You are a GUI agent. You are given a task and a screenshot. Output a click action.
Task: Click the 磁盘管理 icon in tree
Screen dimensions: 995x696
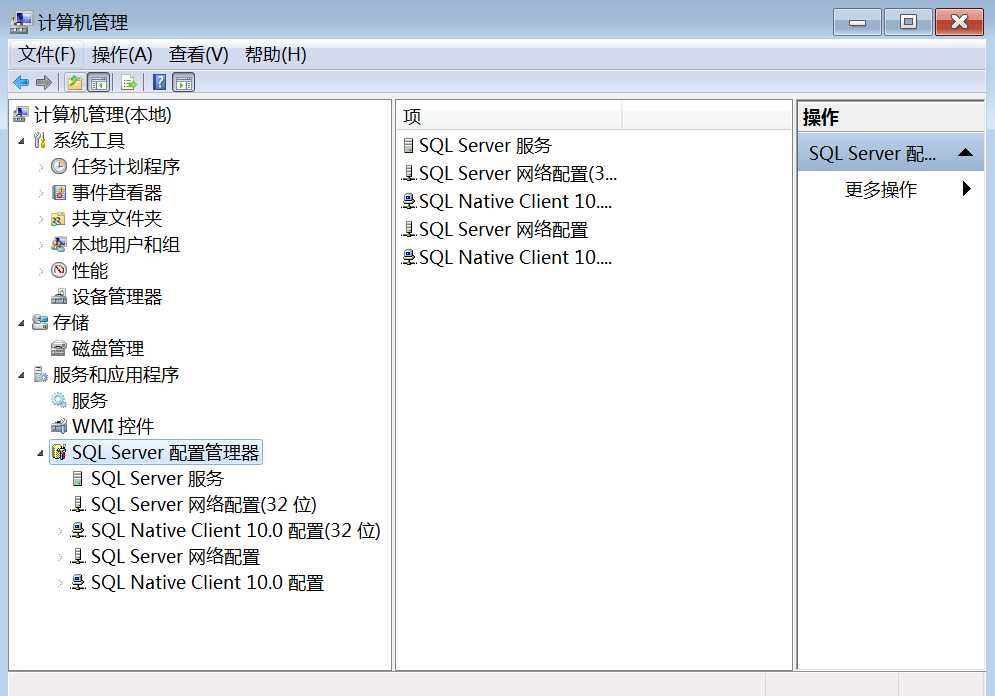click(x=58, y=348)
